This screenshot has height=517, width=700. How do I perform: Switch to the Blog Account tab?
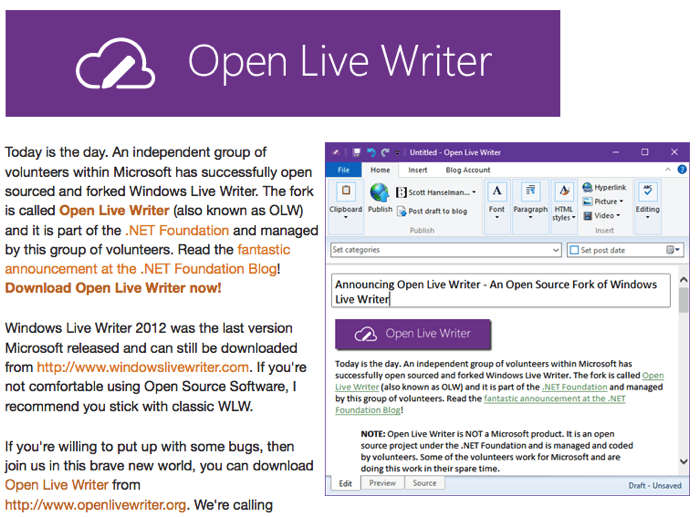[x=468, y=170]
